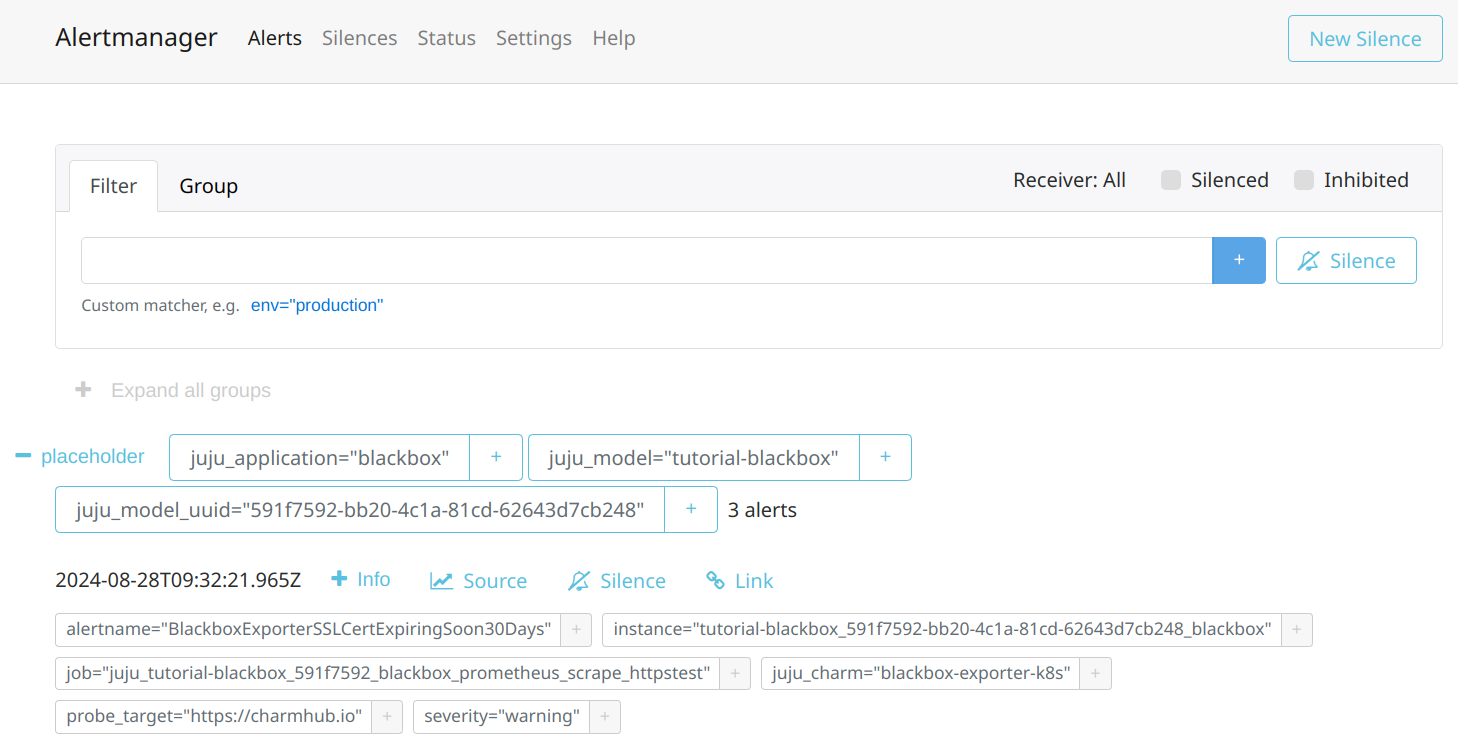Copy alert Link chain icon
Viewport: 1458px width, 746px height.
(x=715, y=580)
